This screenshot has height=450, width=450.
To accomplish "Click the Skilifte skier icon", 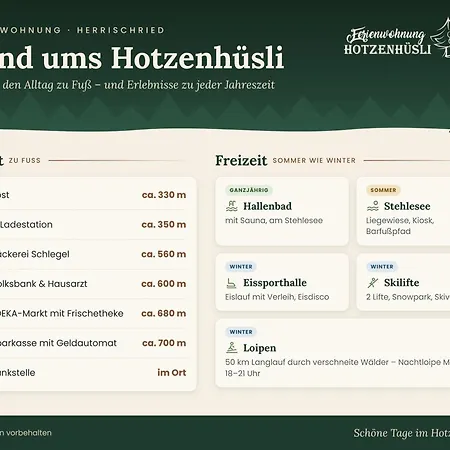I will pos(373,283).
